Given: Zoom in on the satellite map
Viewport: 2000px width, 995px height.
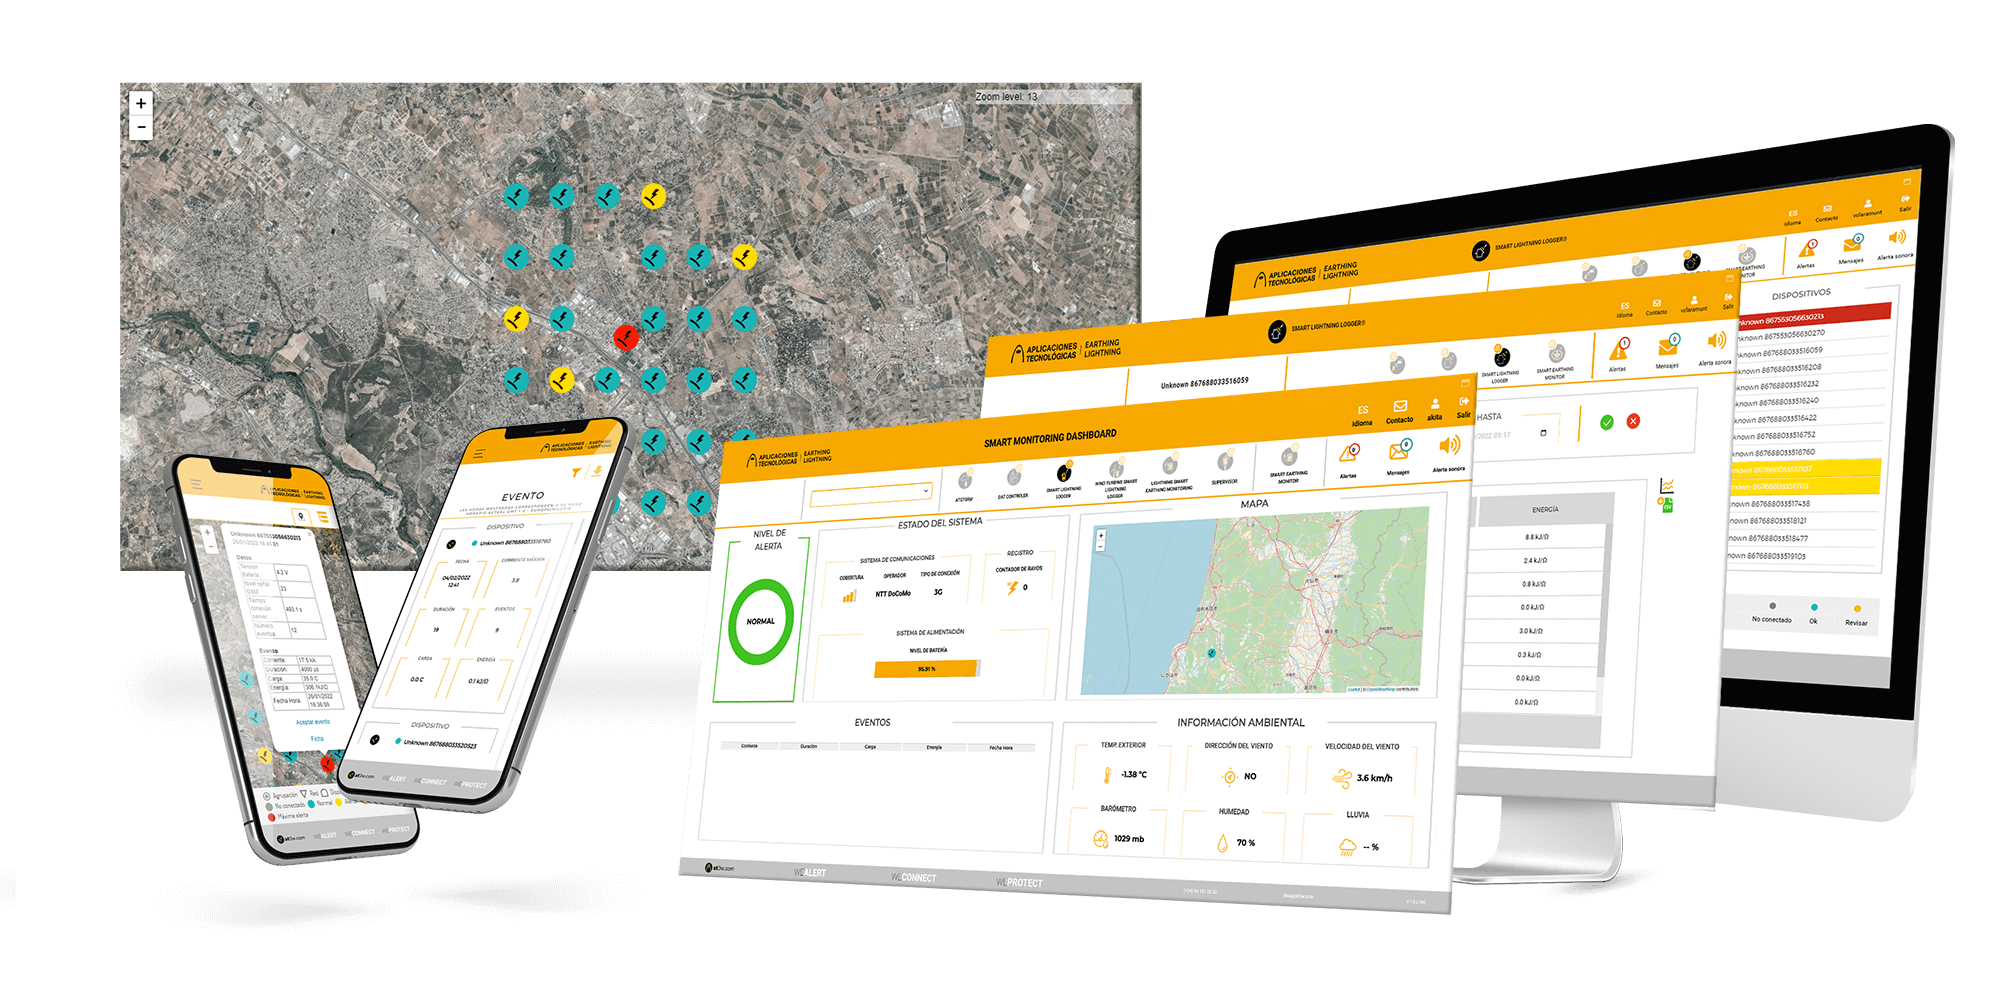Looking at the screenshot, I should pyautogui.click(x=141, y=103).
